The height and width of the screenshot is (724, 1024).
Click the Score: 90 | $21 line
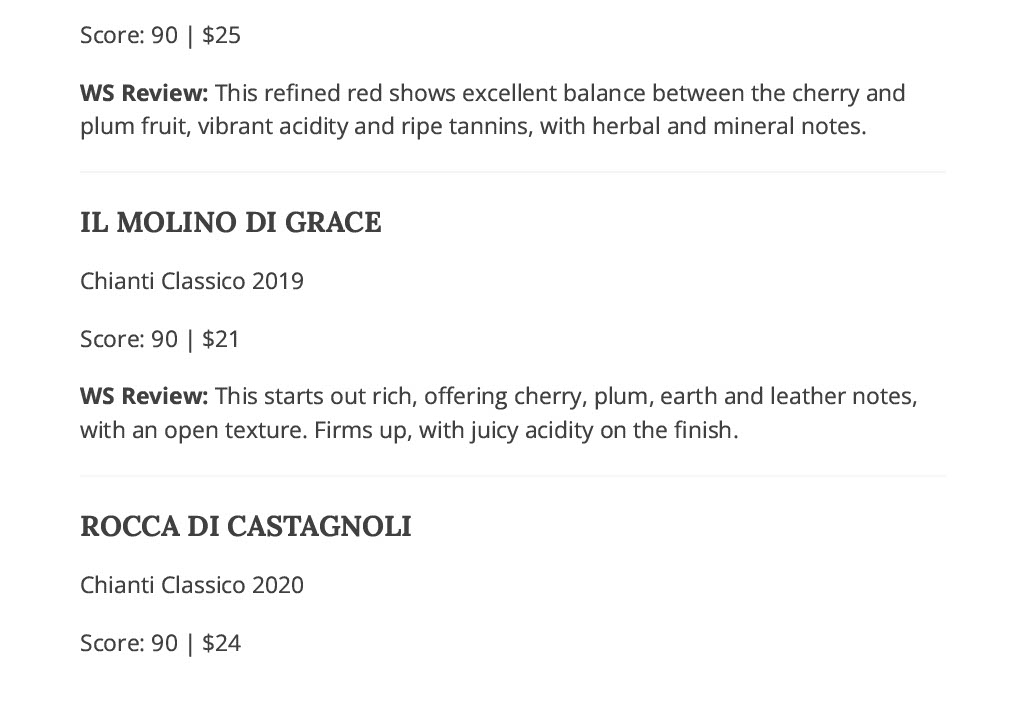[160, 339]
